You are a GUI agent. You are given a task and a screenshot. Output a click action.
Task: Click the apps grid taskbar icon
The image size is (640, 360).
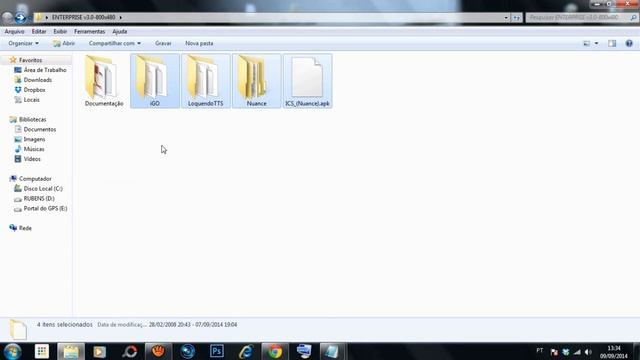pyautogui.click(x=42, y=351)
